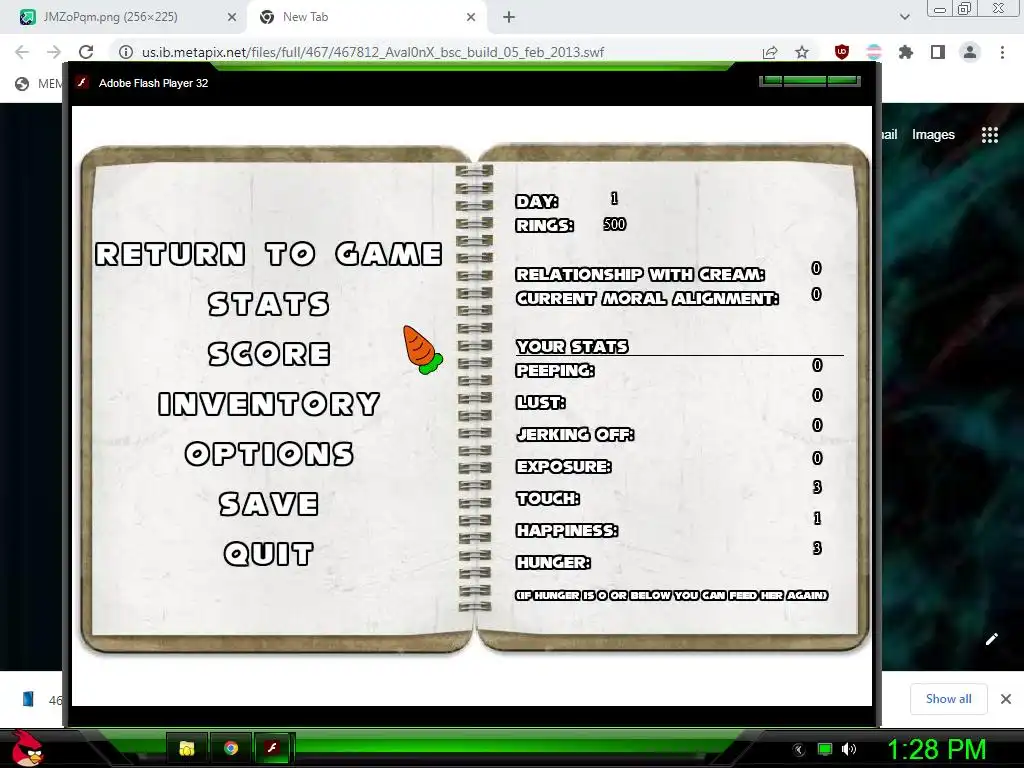This screenshot has height=768, width=1024.
Task: Open the Images link on New Tab page
Action: pyautogui.click(x=933, y=135)
